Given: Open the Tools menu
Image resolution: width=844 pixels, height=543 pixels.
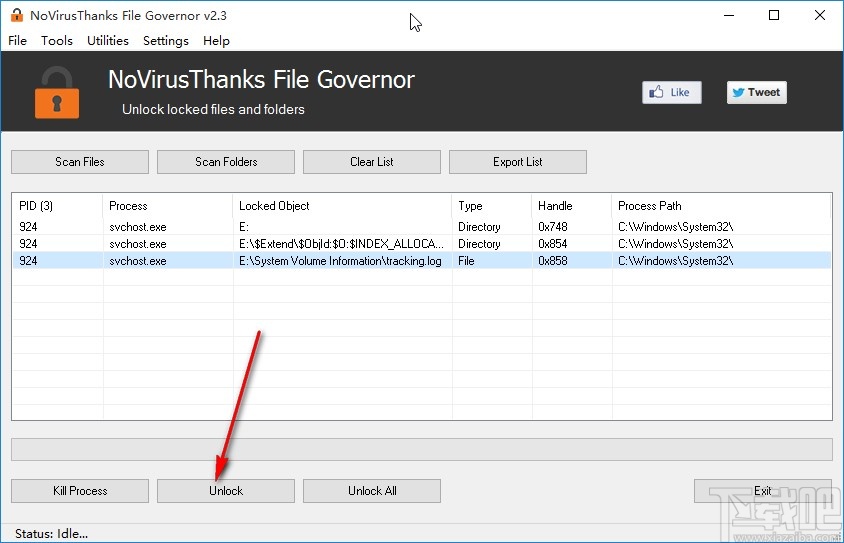Looking at the screenshot, I should pyautogui.click(x=57, y=41).
